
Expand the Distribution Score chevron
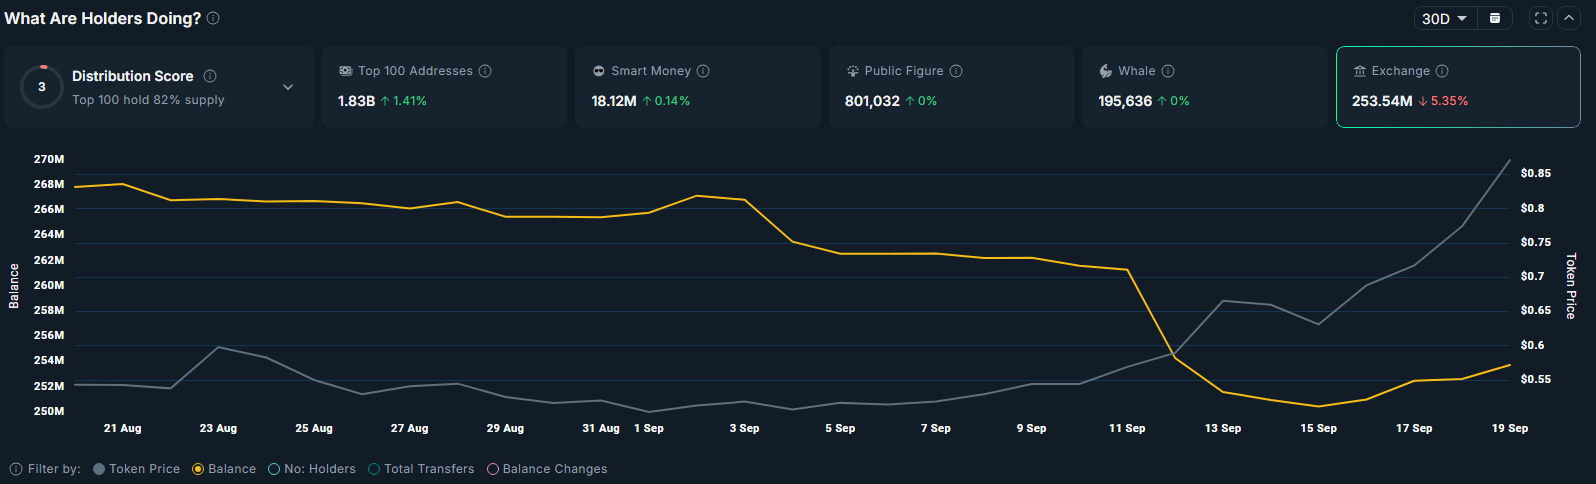(288, 87)
